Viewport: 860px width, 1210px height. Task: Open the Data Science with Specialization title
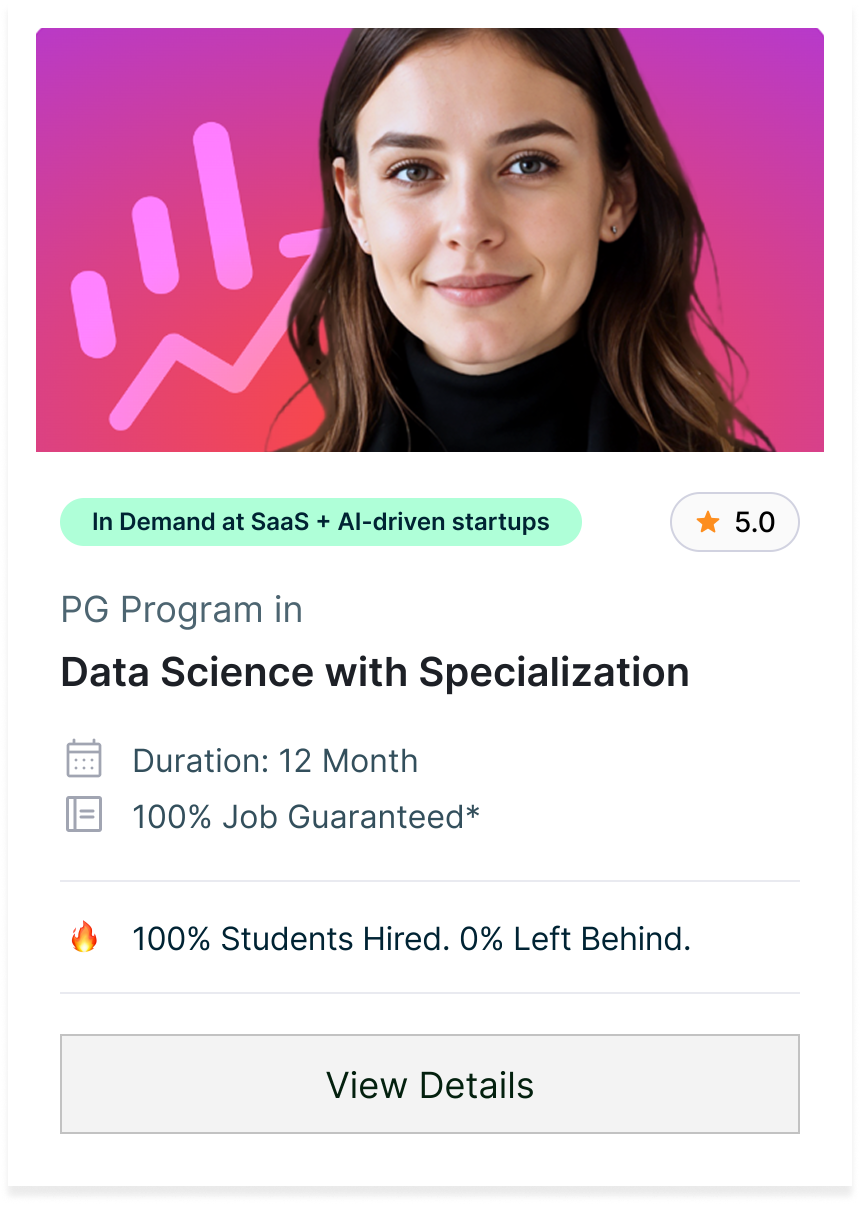375,672
